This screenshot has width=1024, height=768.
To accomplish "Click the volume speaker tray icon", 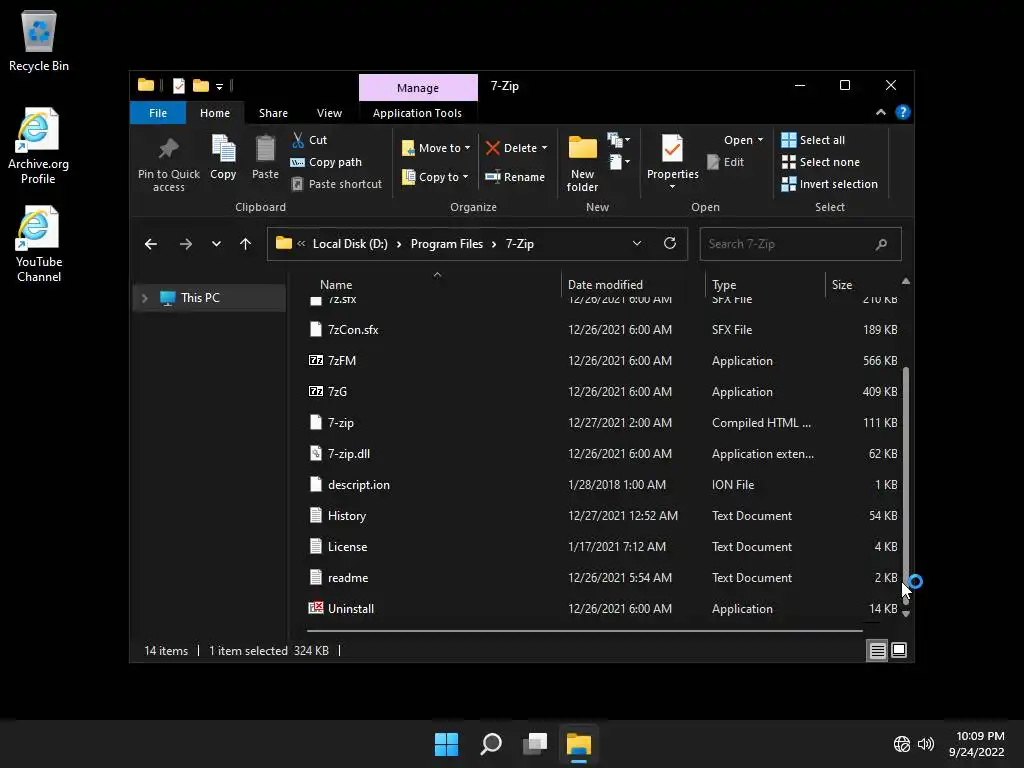I will coord(925,744).
